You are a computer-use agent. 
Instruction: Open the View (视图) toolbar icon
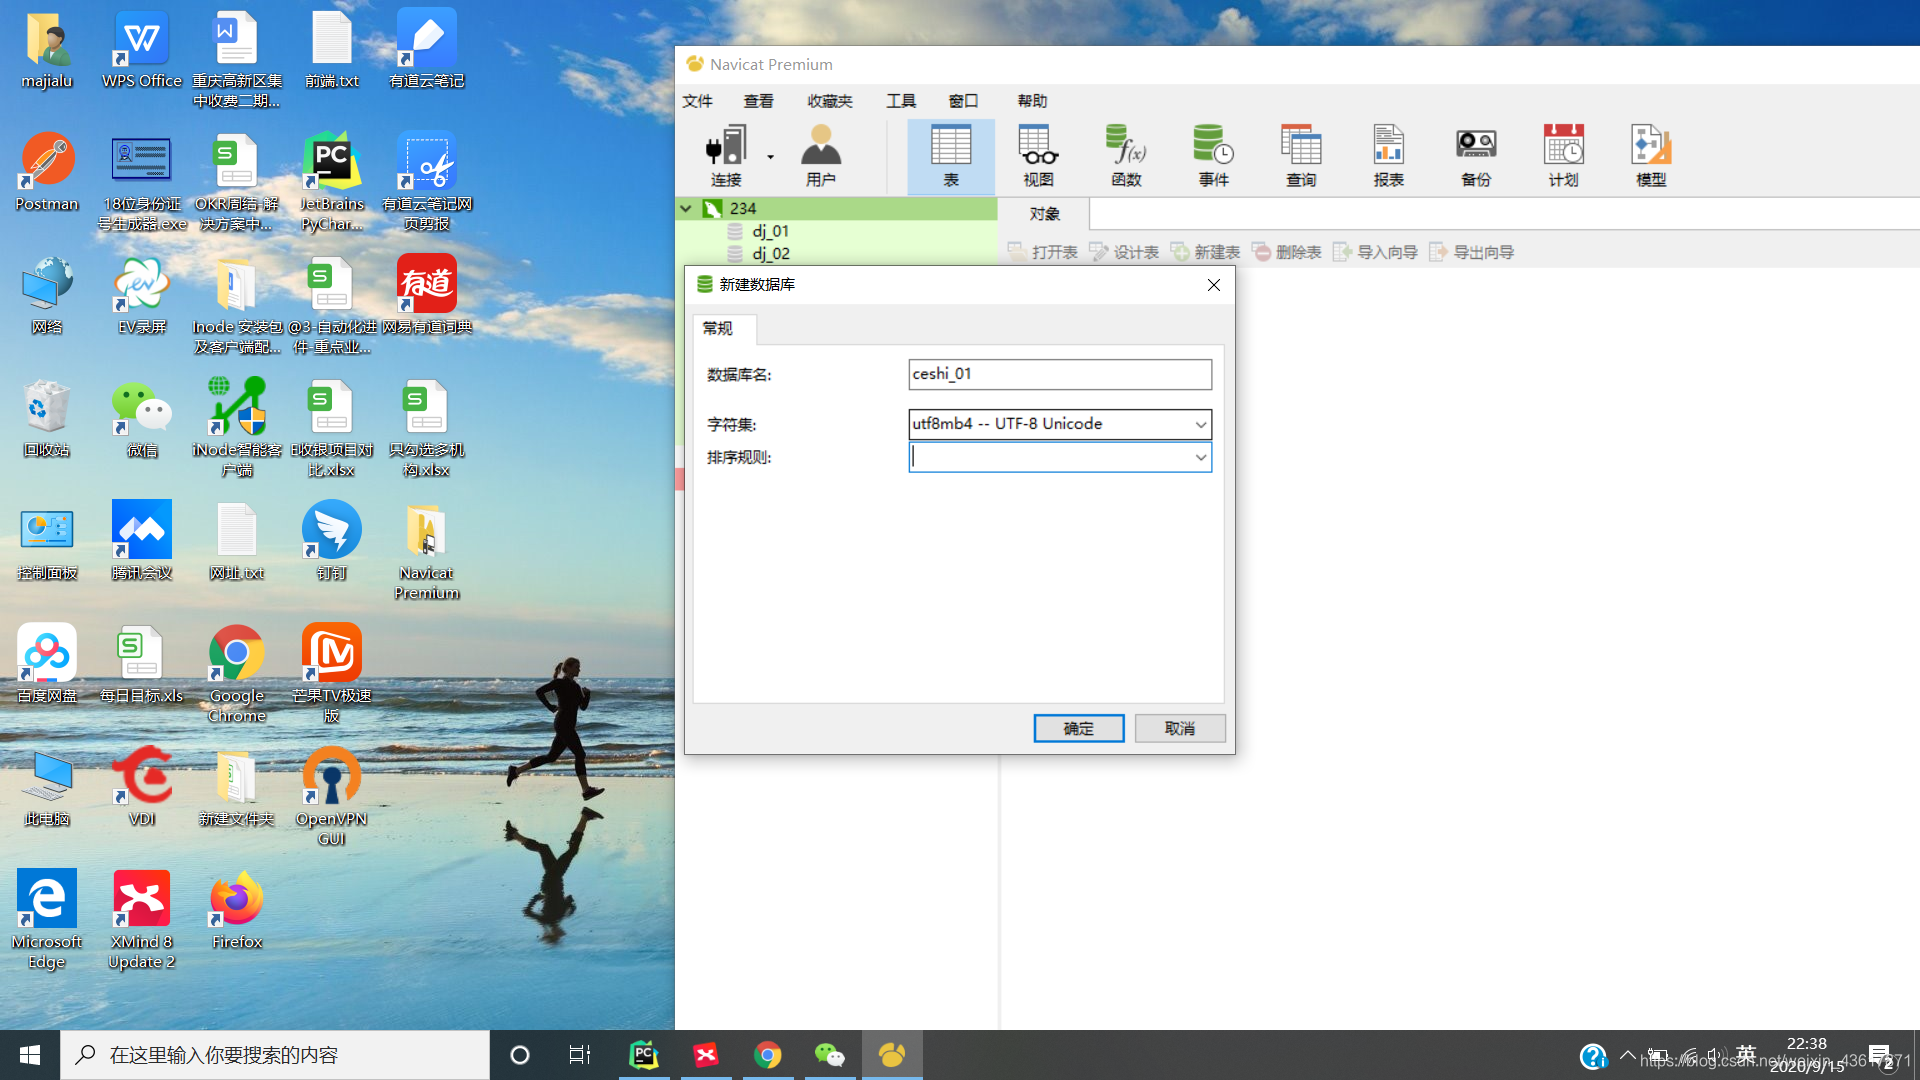pyautogui.click(x=1038, y=156)
